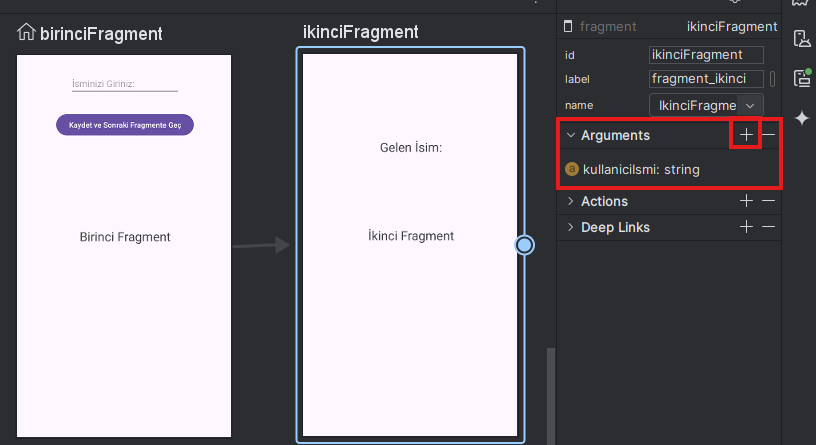Remove deep link using minus icon

pos(768,227)
